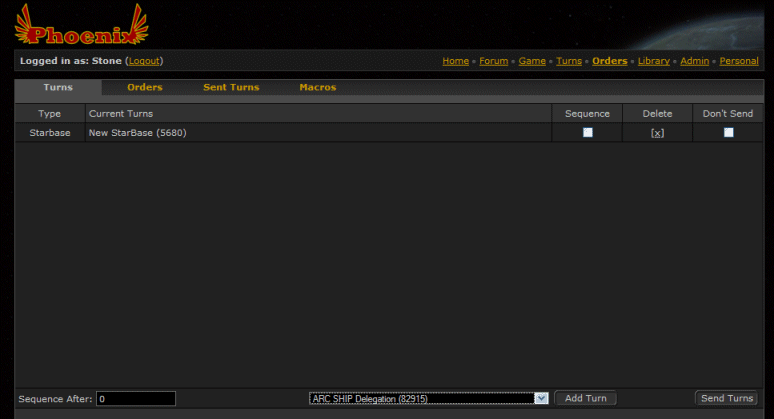
Task: Open the Macros tab
Action: 318,87
